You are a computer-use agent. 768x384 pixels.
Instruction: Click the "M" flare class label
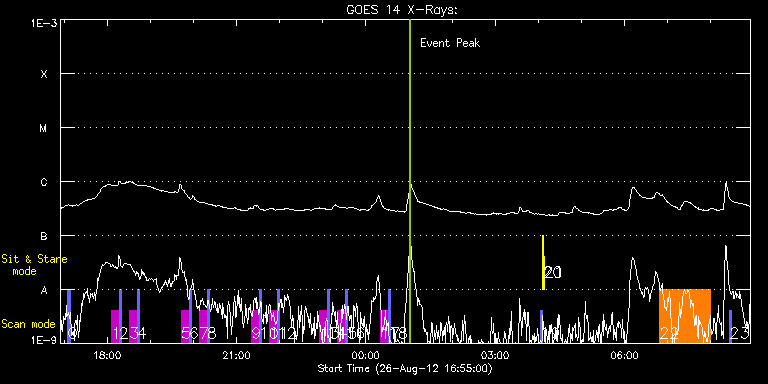(x=44, y=128)
